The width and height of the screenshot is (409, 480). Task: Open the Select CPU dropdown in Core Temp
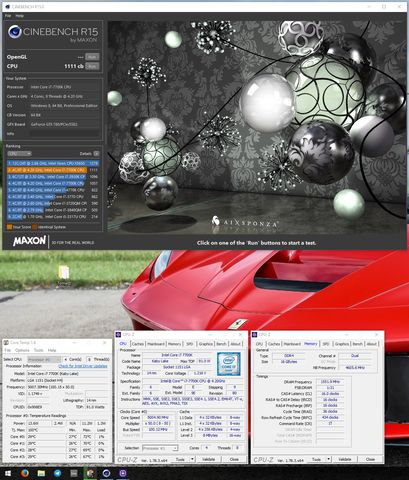click(44, 360)
